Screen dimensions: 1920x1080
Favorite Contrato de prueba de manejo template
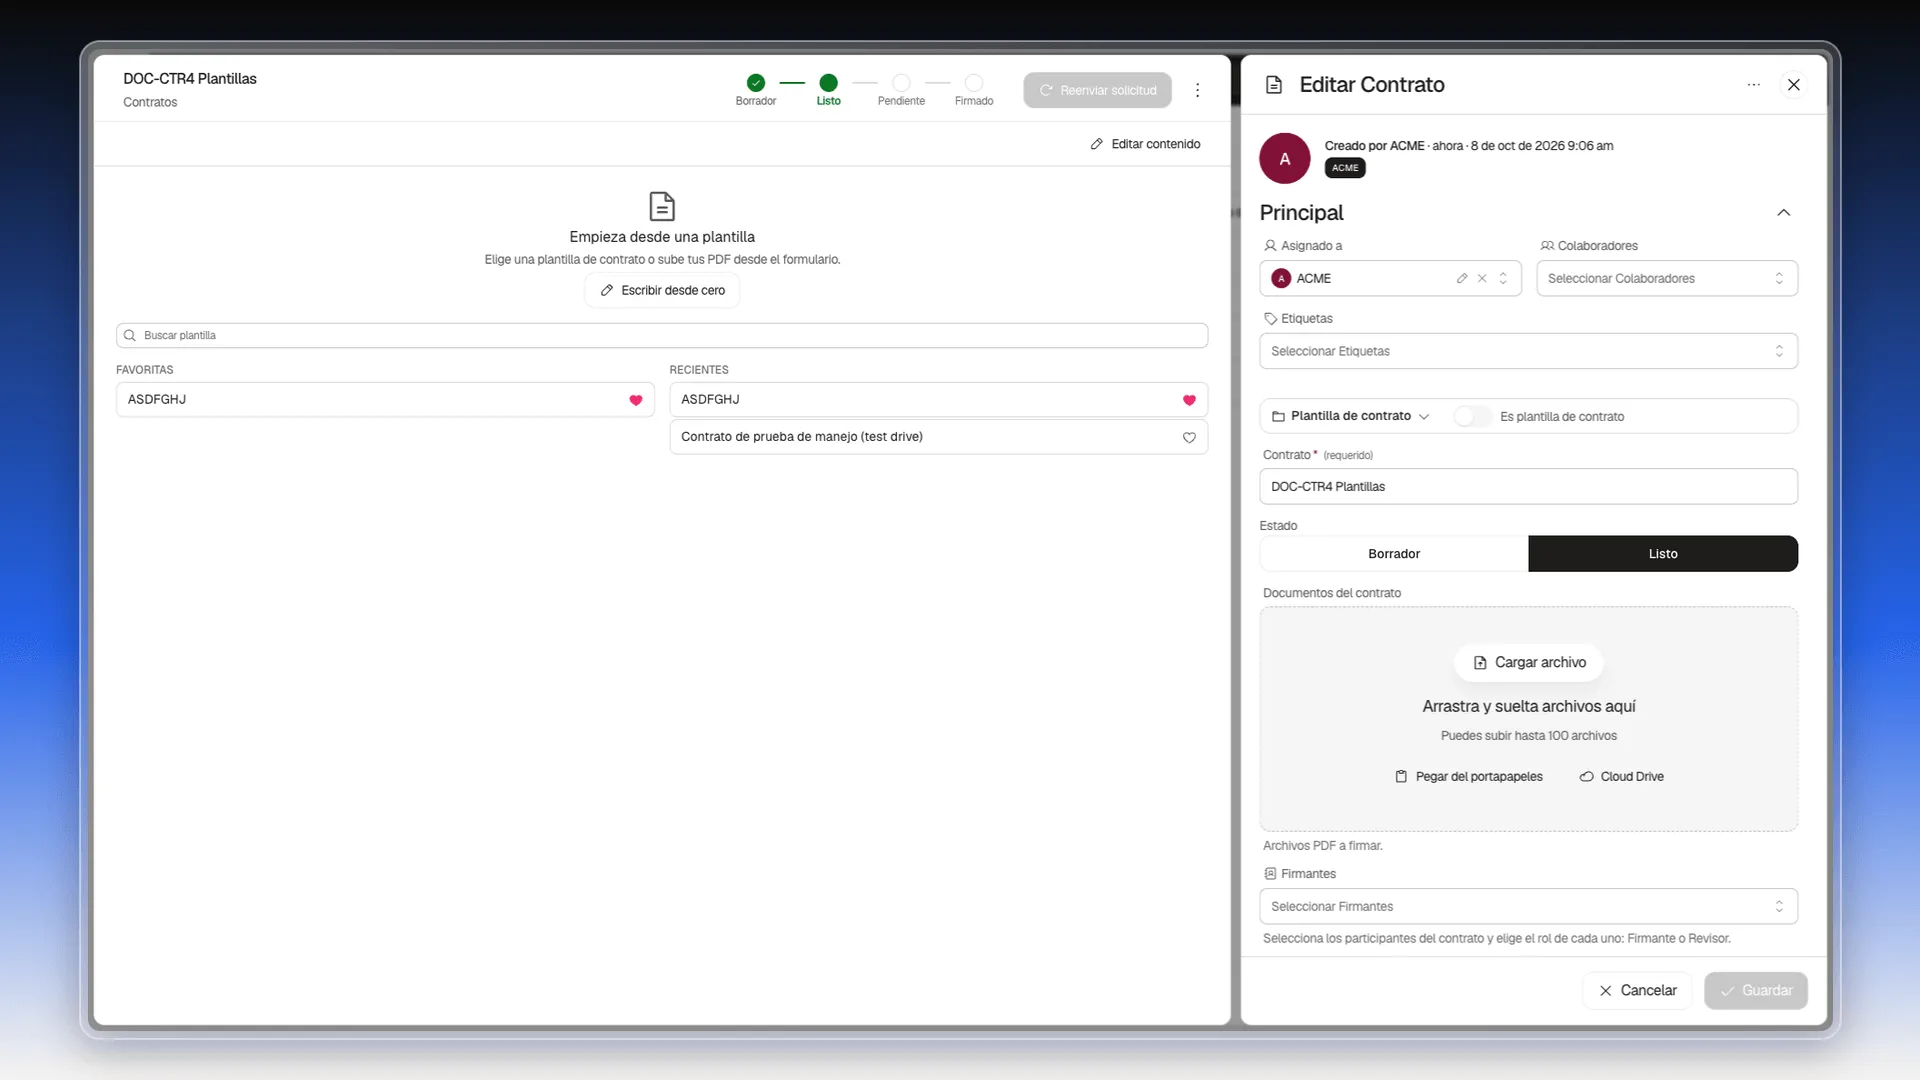pyautogui.click(x=1189, y=437)
